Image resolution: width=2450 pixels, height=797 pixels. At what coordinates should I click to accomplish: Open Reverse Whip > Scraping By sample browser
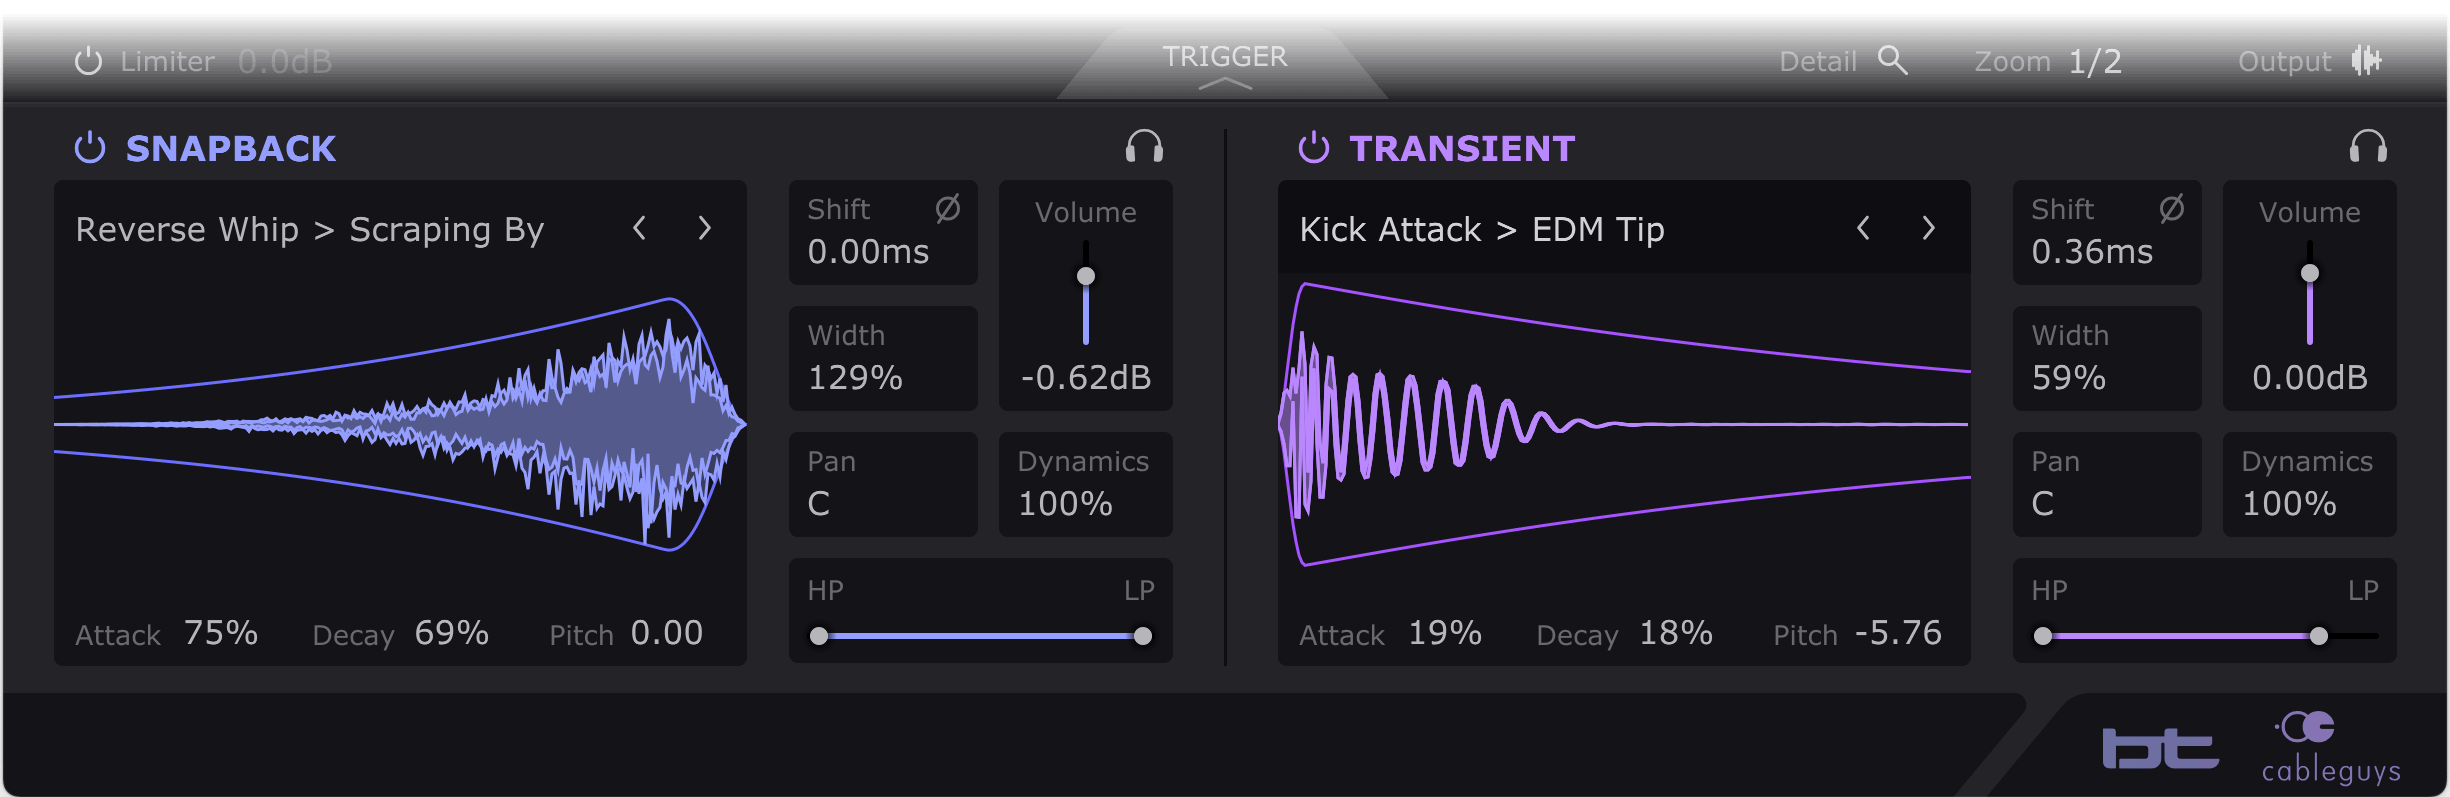coord(310,230)
